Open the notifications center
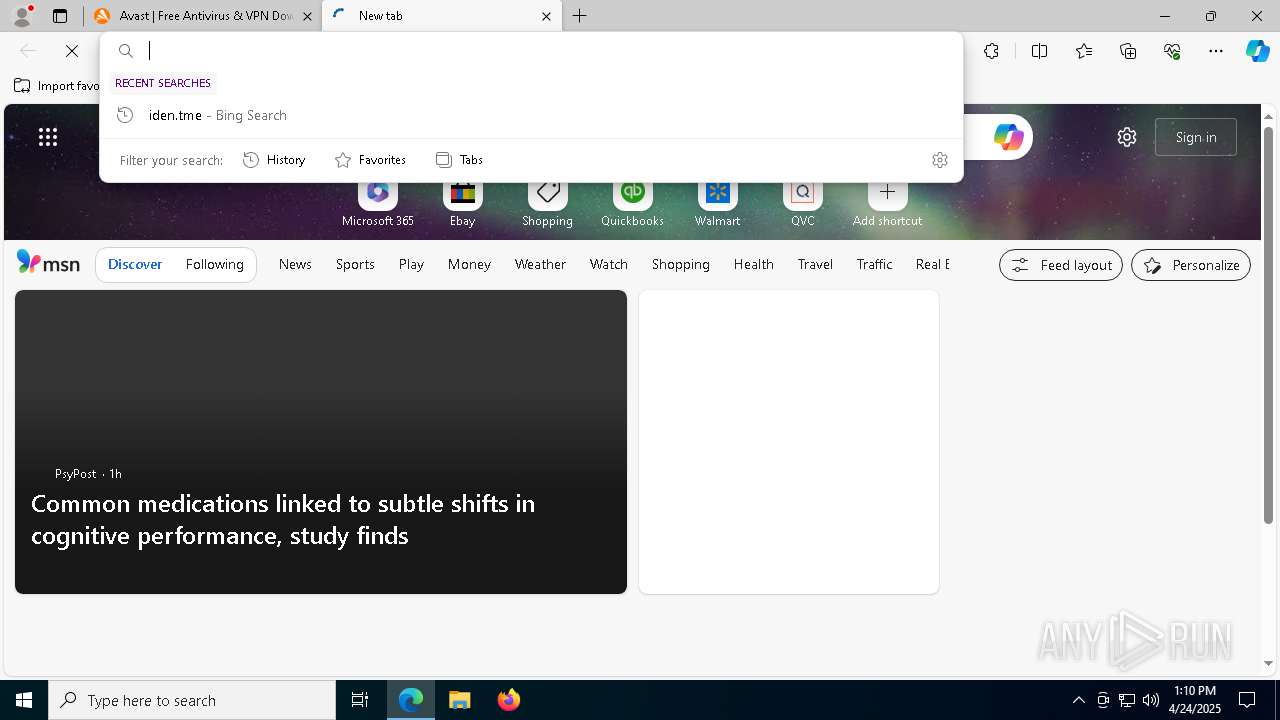The height and width of the screenshot is (720, 1280). pyautogui.click(x=1247, y=700)
